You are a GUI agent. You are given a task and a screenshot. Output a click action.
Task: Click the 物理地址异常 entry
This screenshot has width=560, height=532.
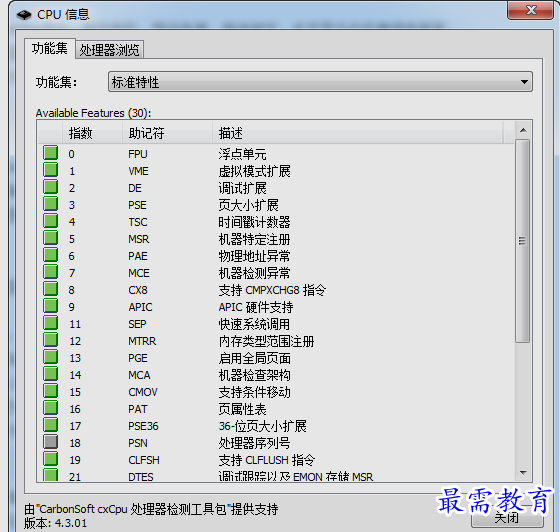tap(254, 256)
